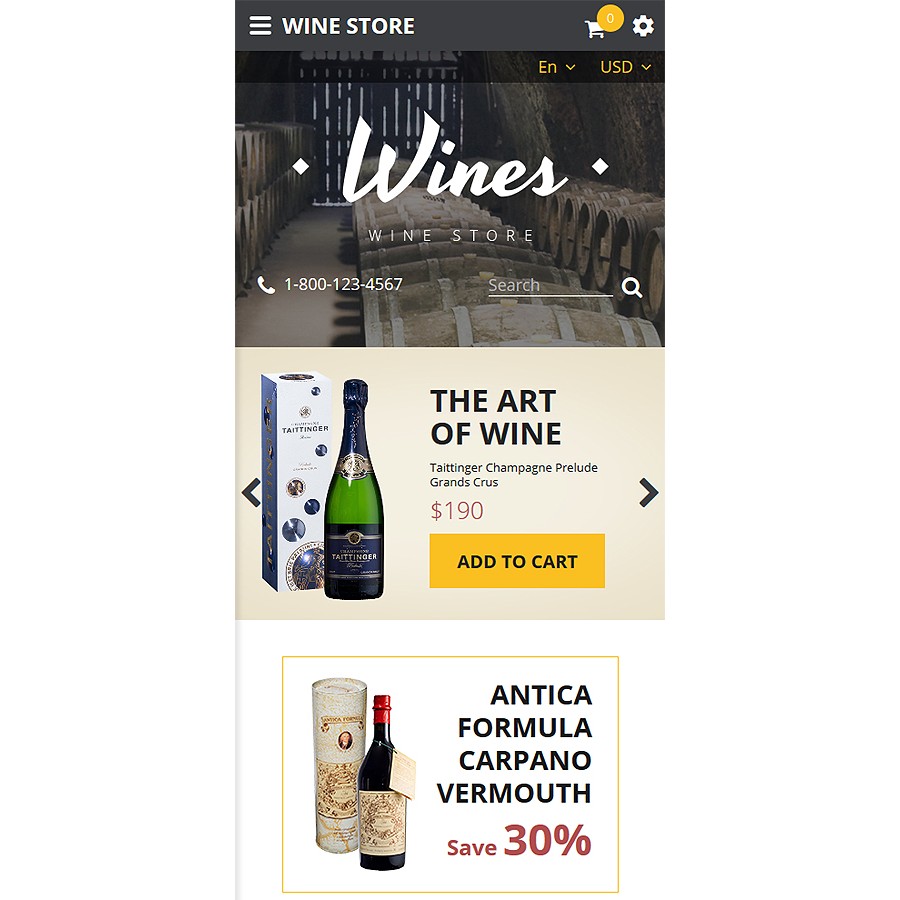Open the Taittinger Champagne Prelude product link
Viewport: 900px width, 900px height.
(x=514, y=475)
